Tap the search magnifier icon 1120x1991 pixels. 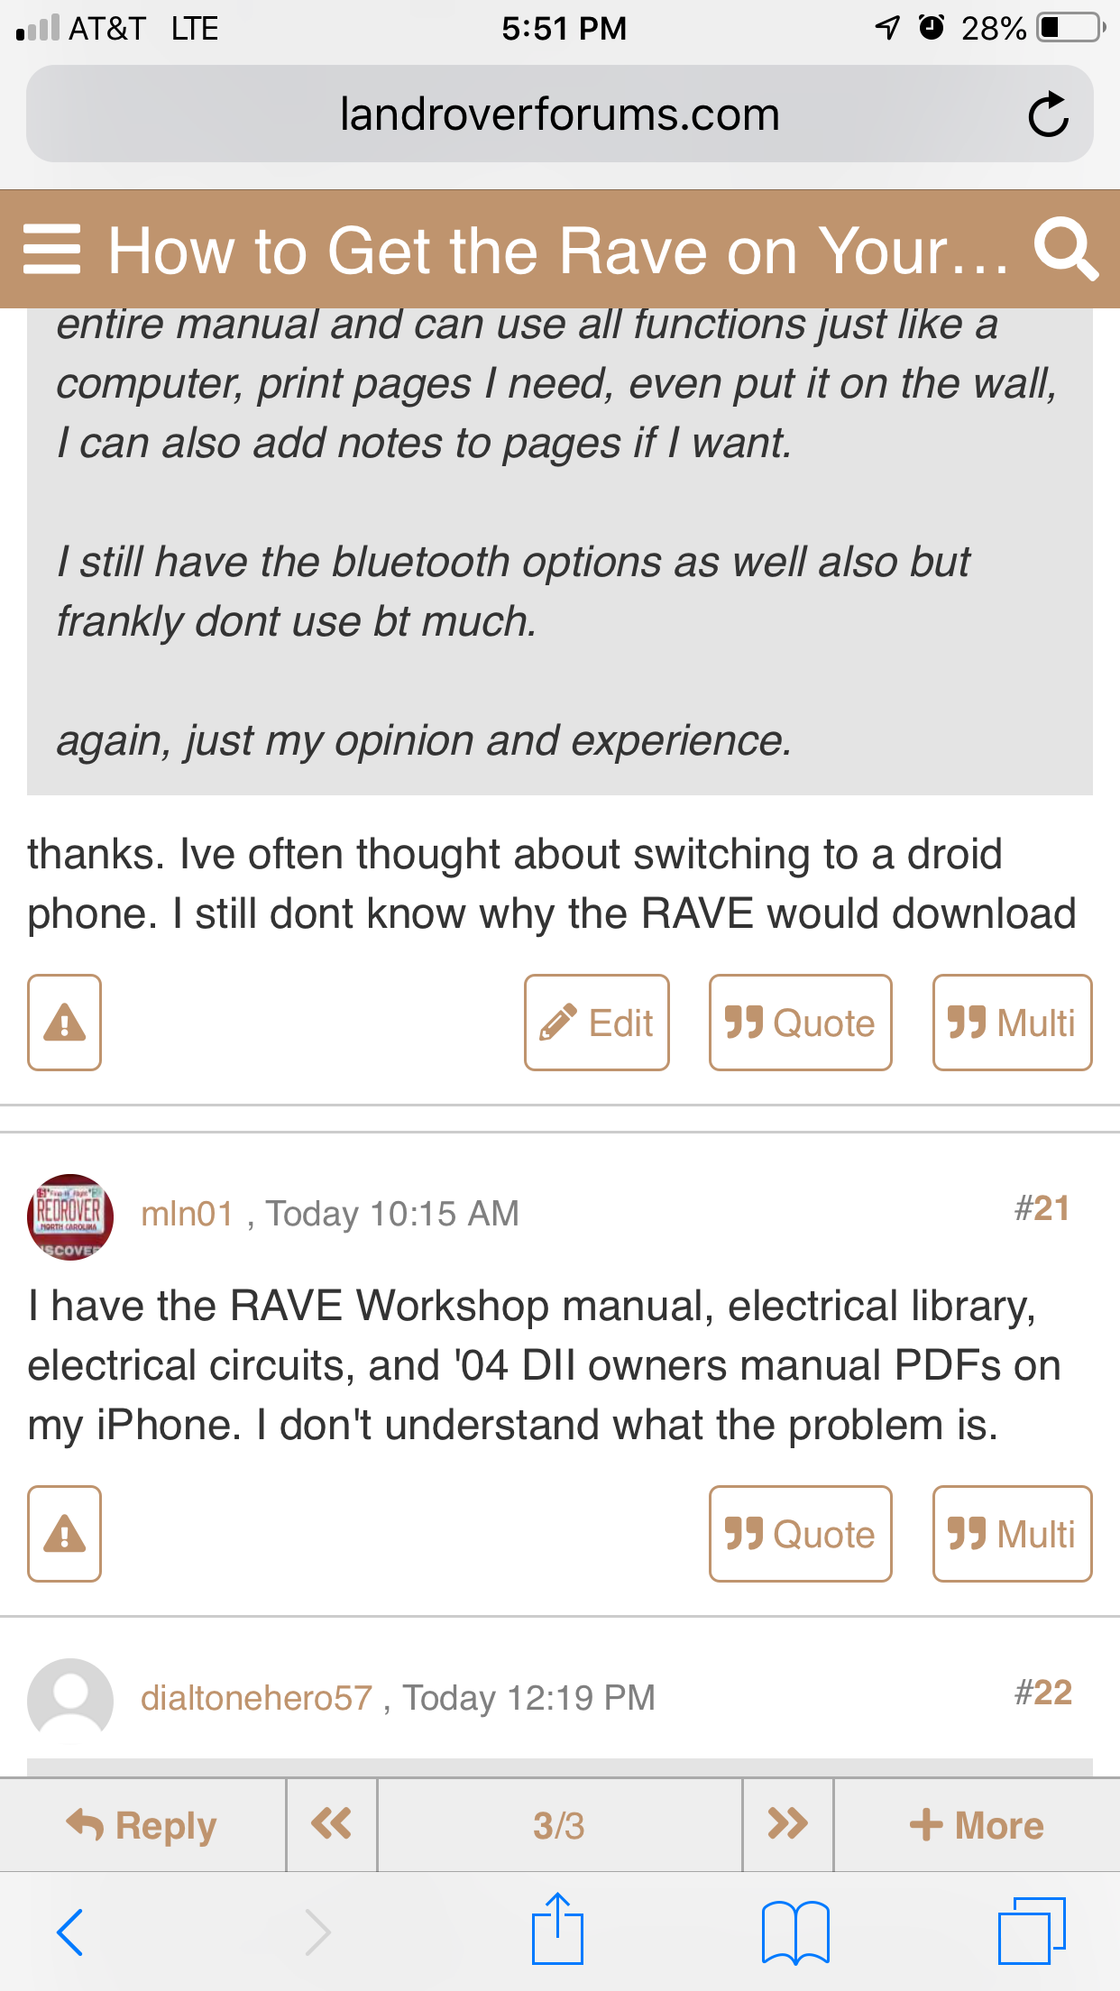[x=1065, y=248]
